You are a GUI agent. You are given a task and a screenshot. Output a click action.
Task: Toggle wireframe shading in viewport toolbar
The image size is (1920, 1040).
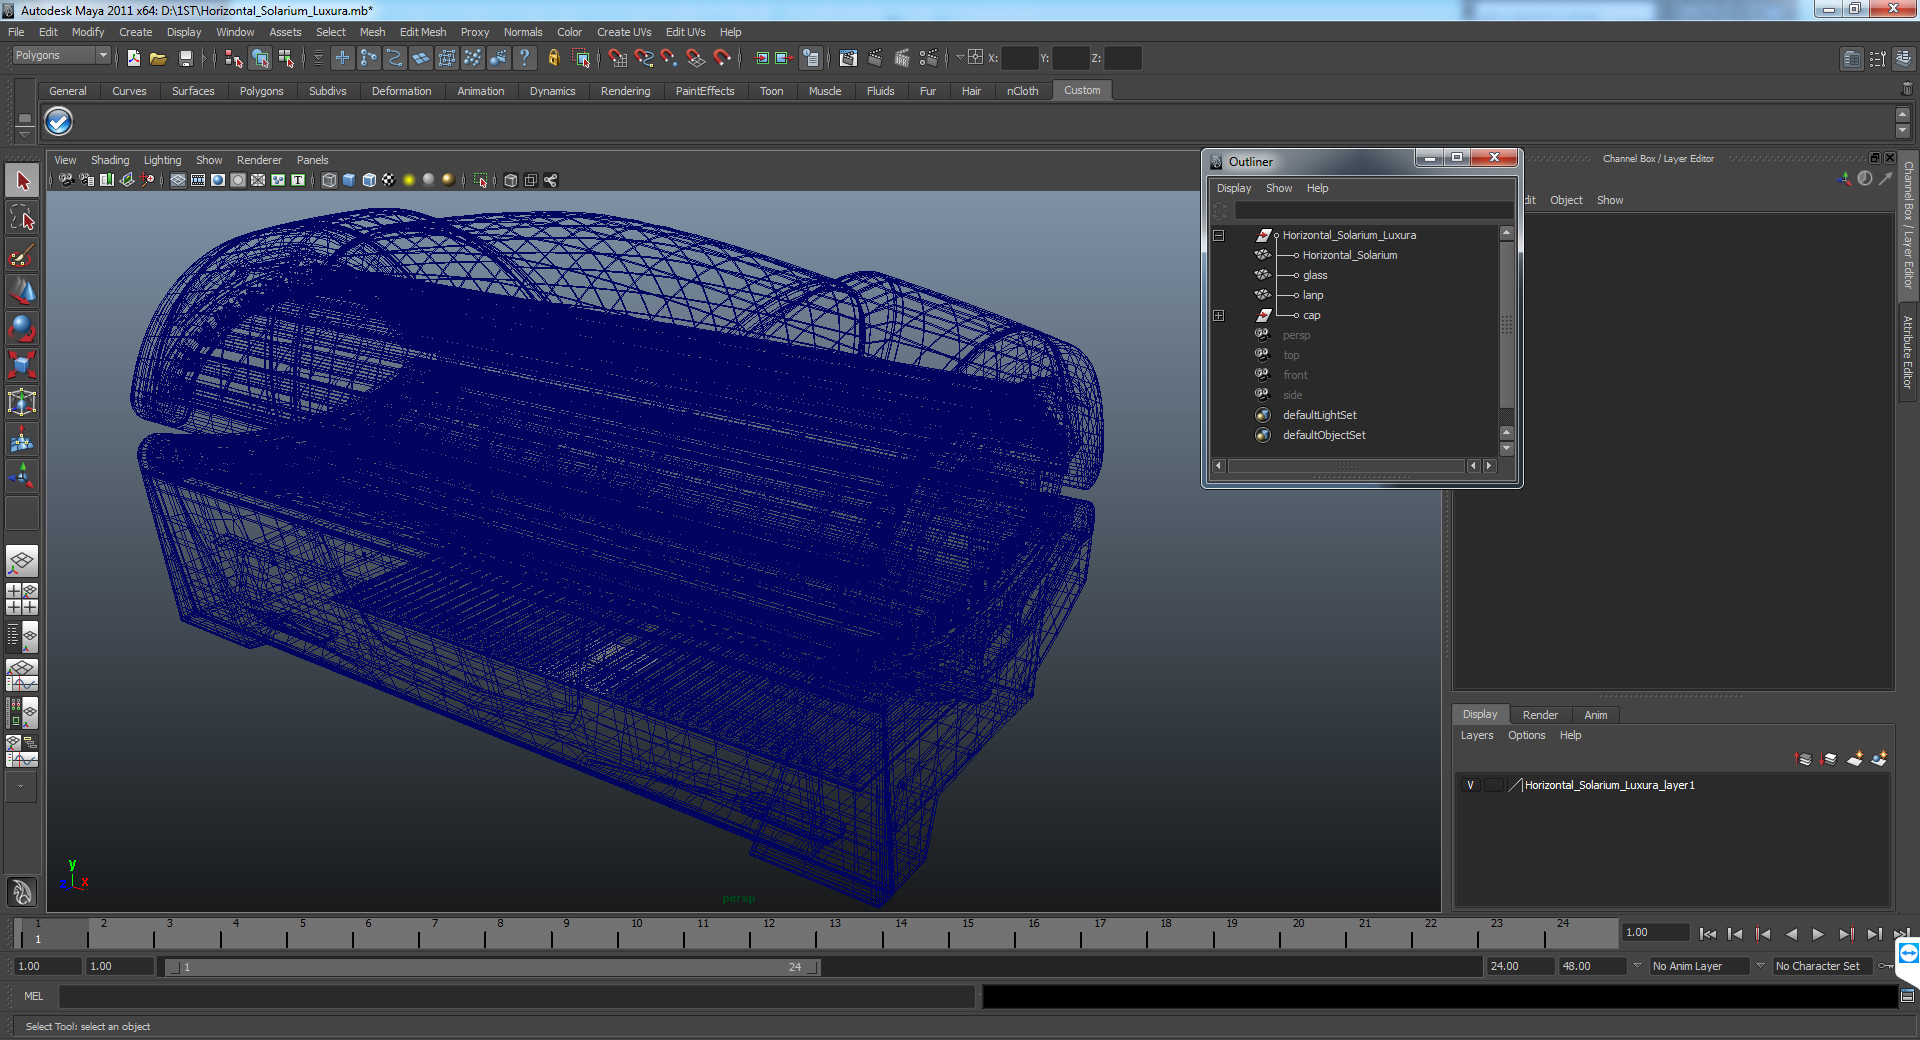point(329,180)
